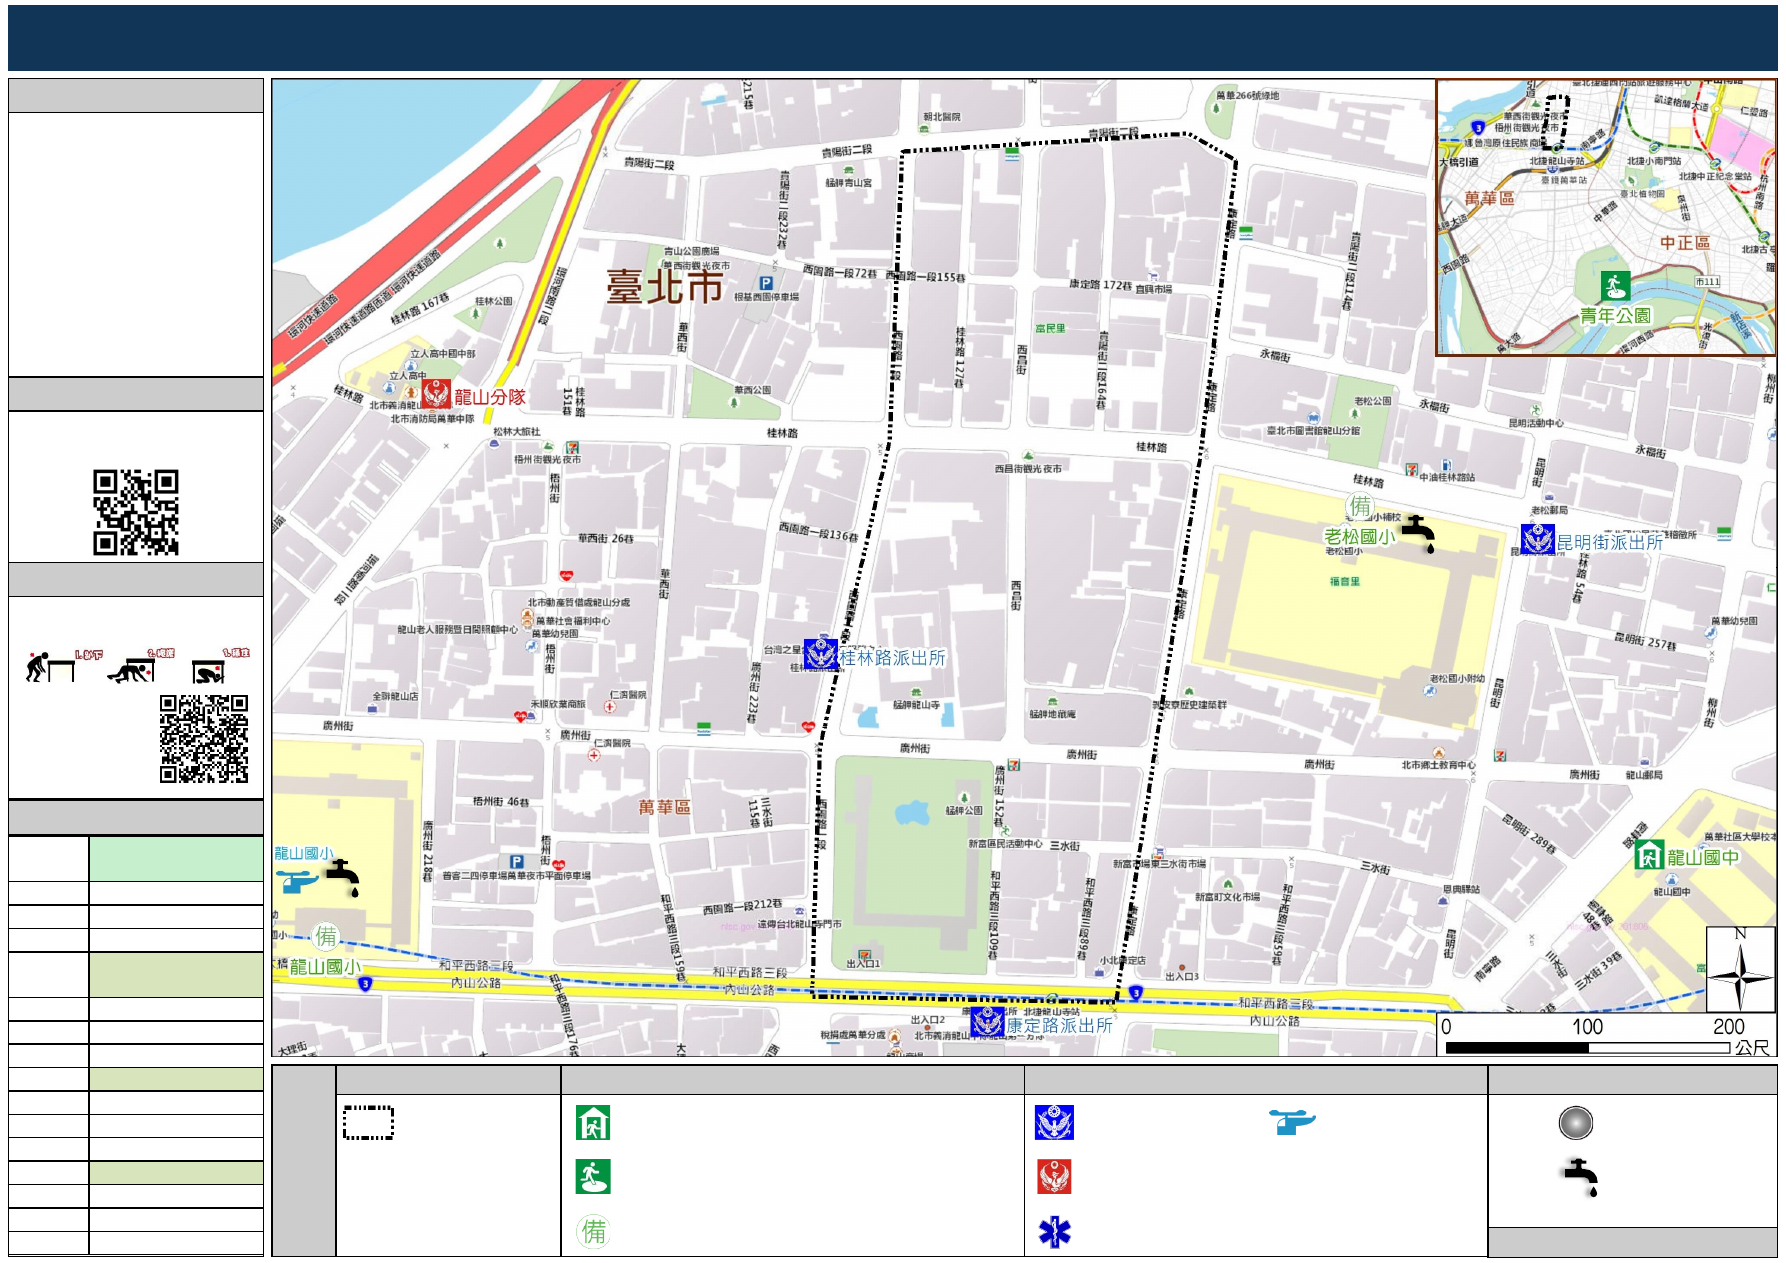Screen dimensions: 1786x1263
Task: Click the 艋舺龍山寺 temple label
Action: coord(916,705)
